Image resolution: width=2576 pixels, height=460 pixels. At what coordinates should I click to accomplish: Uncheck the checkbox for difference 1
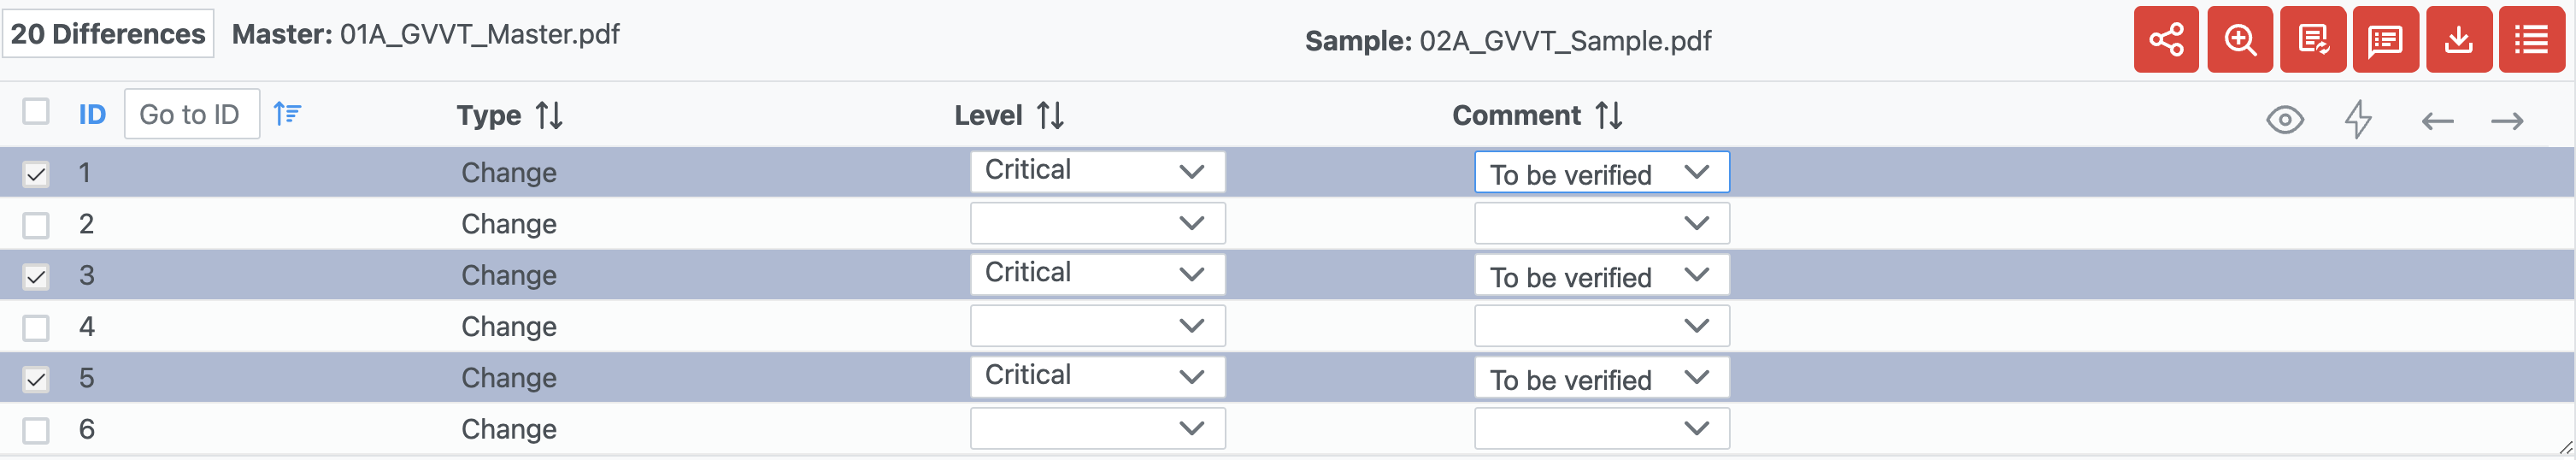coord(36,174)
